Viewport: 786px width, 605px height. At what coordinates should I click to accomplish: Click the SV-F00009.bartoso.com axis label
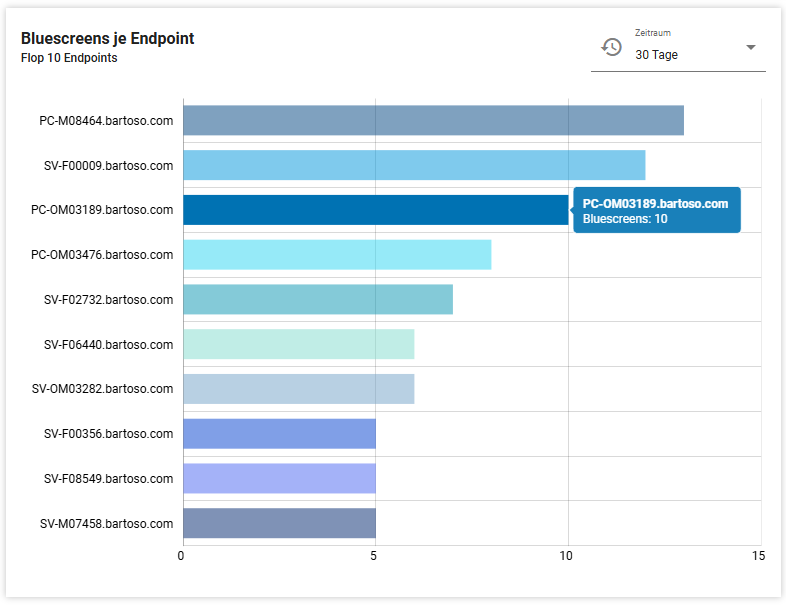(108, 166)
